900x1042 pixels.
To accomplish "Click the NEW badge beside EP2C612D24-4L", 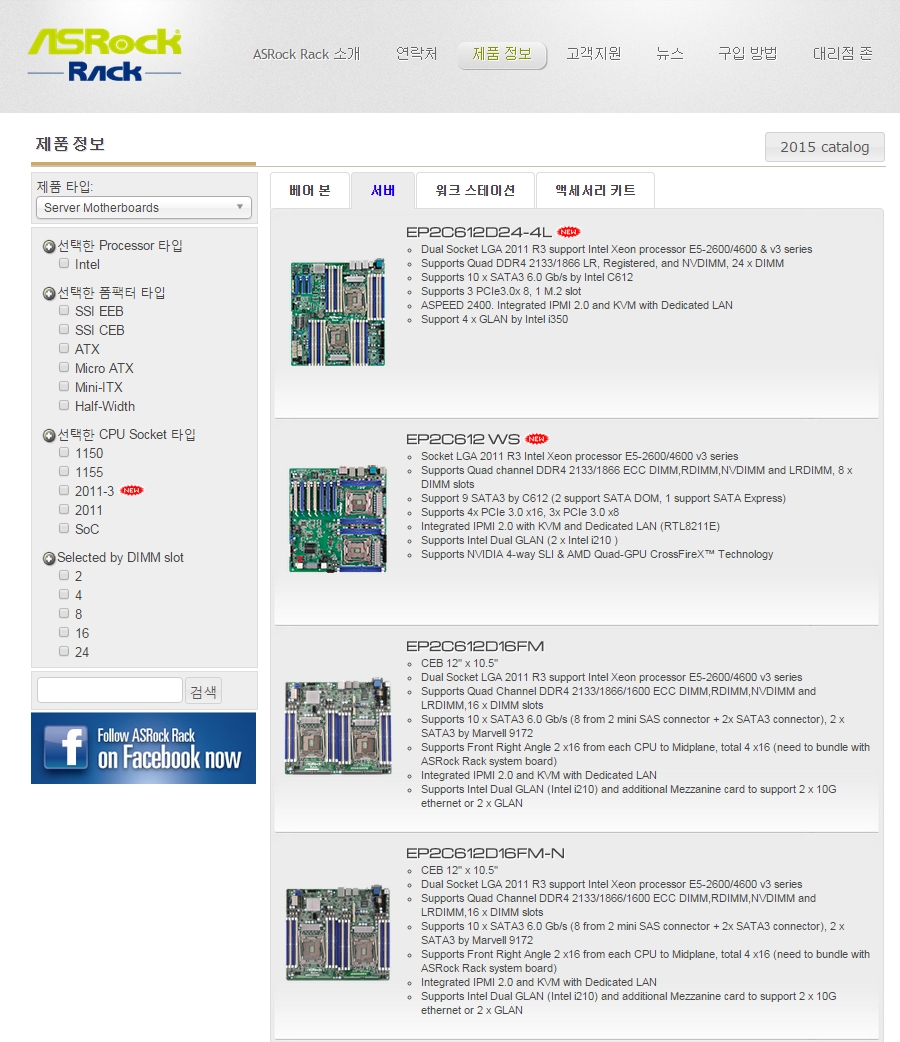I will tap(568, 232).
